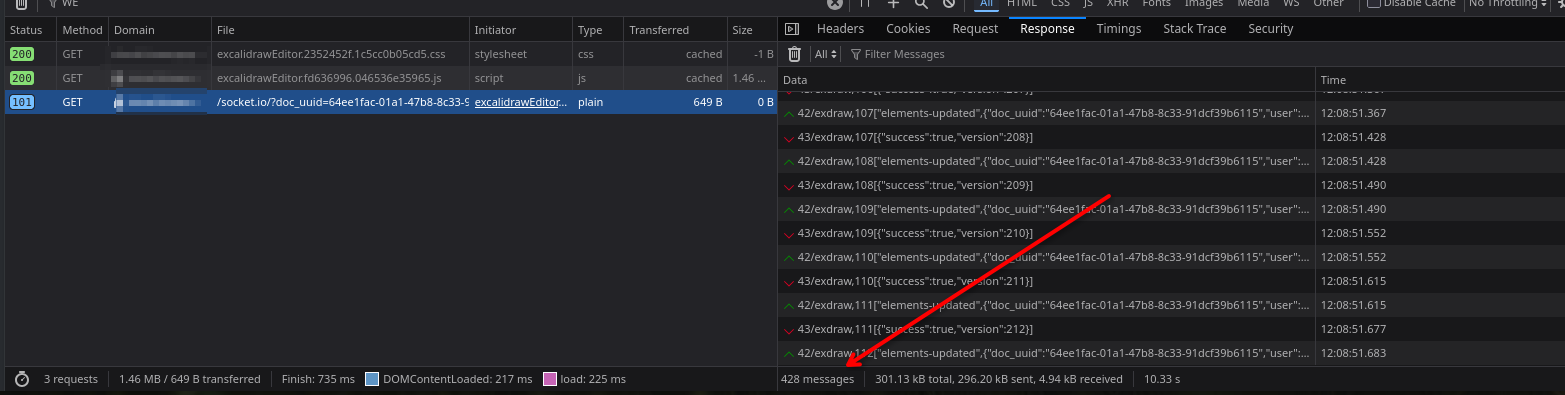1565x395 pixels.
Task: Open request blocking panel icon
Action: 949,4
